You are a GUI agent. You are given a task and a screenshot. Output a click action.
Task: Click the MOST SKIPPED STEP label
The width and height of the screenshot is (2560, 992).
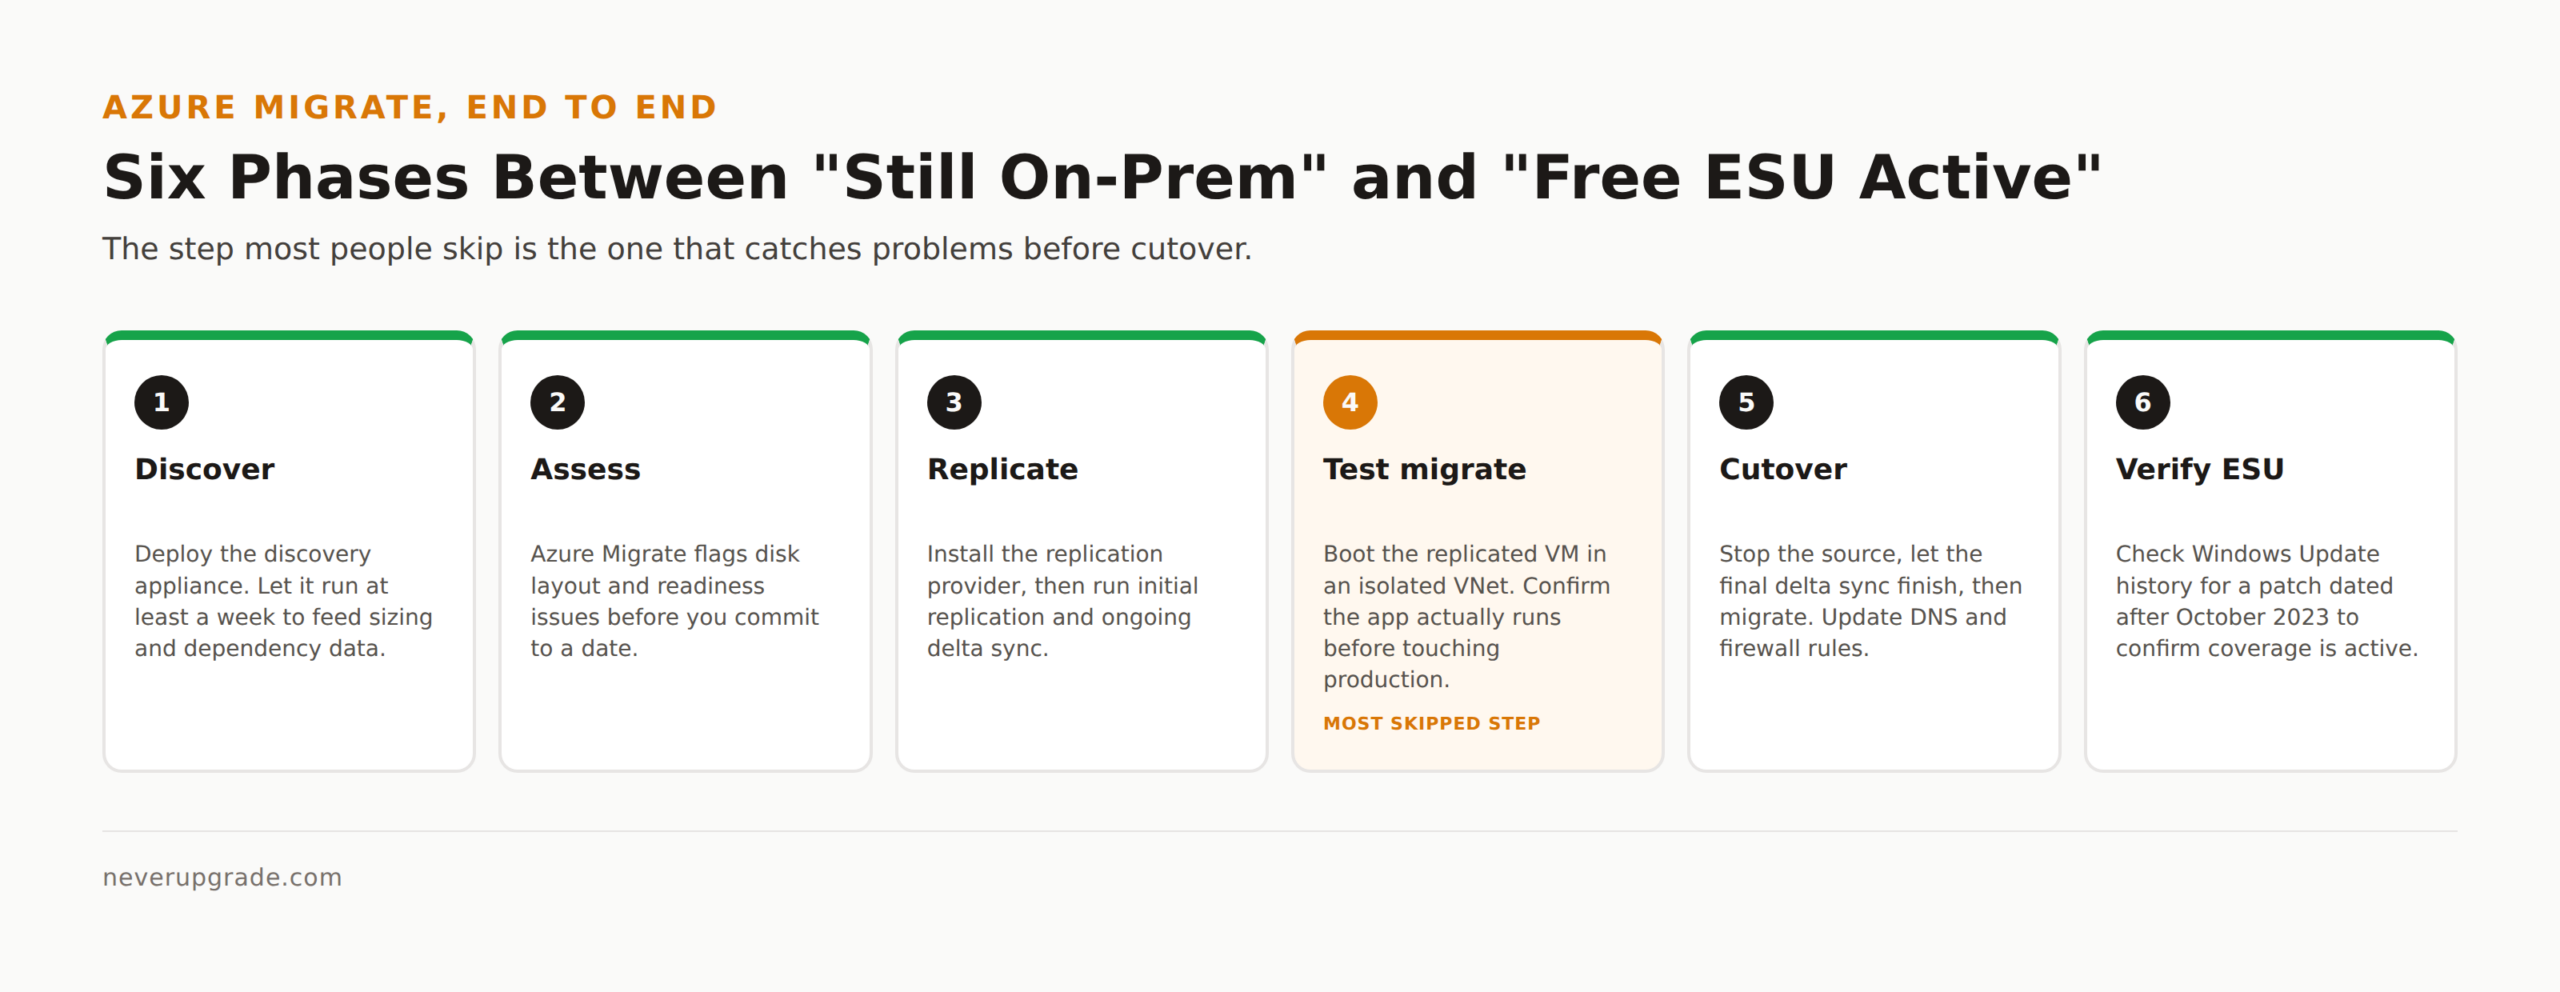pyautogui.click(x=1431, y=723)
